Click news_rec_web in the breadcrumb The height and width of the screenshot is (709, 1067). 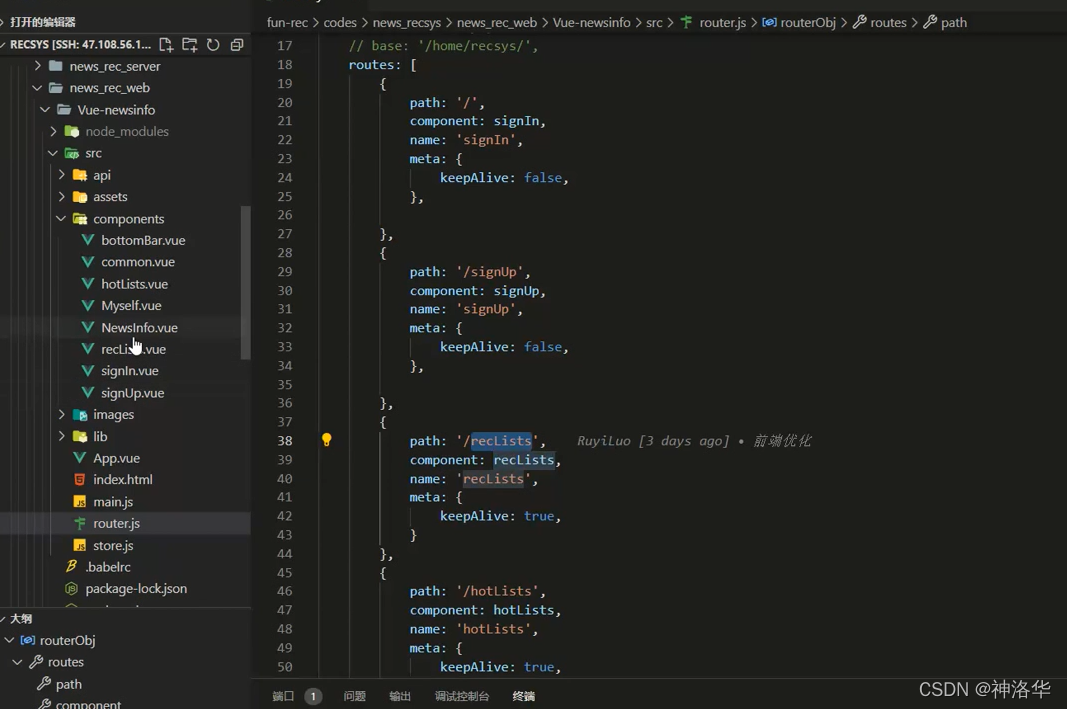click(497, 22)
